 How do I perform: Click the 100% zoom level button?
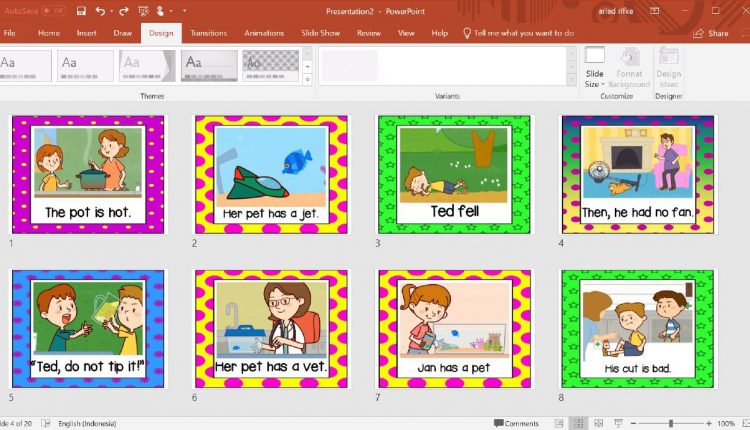tap(726, 423)
